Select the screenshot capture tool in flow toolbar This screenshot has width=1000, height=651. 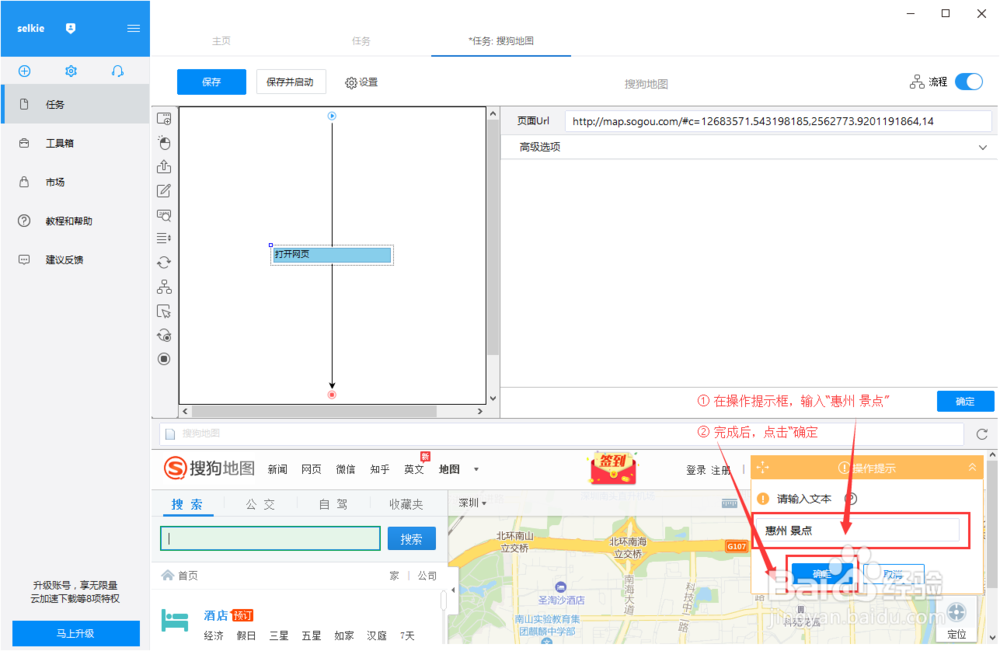(x=164, y=118)
